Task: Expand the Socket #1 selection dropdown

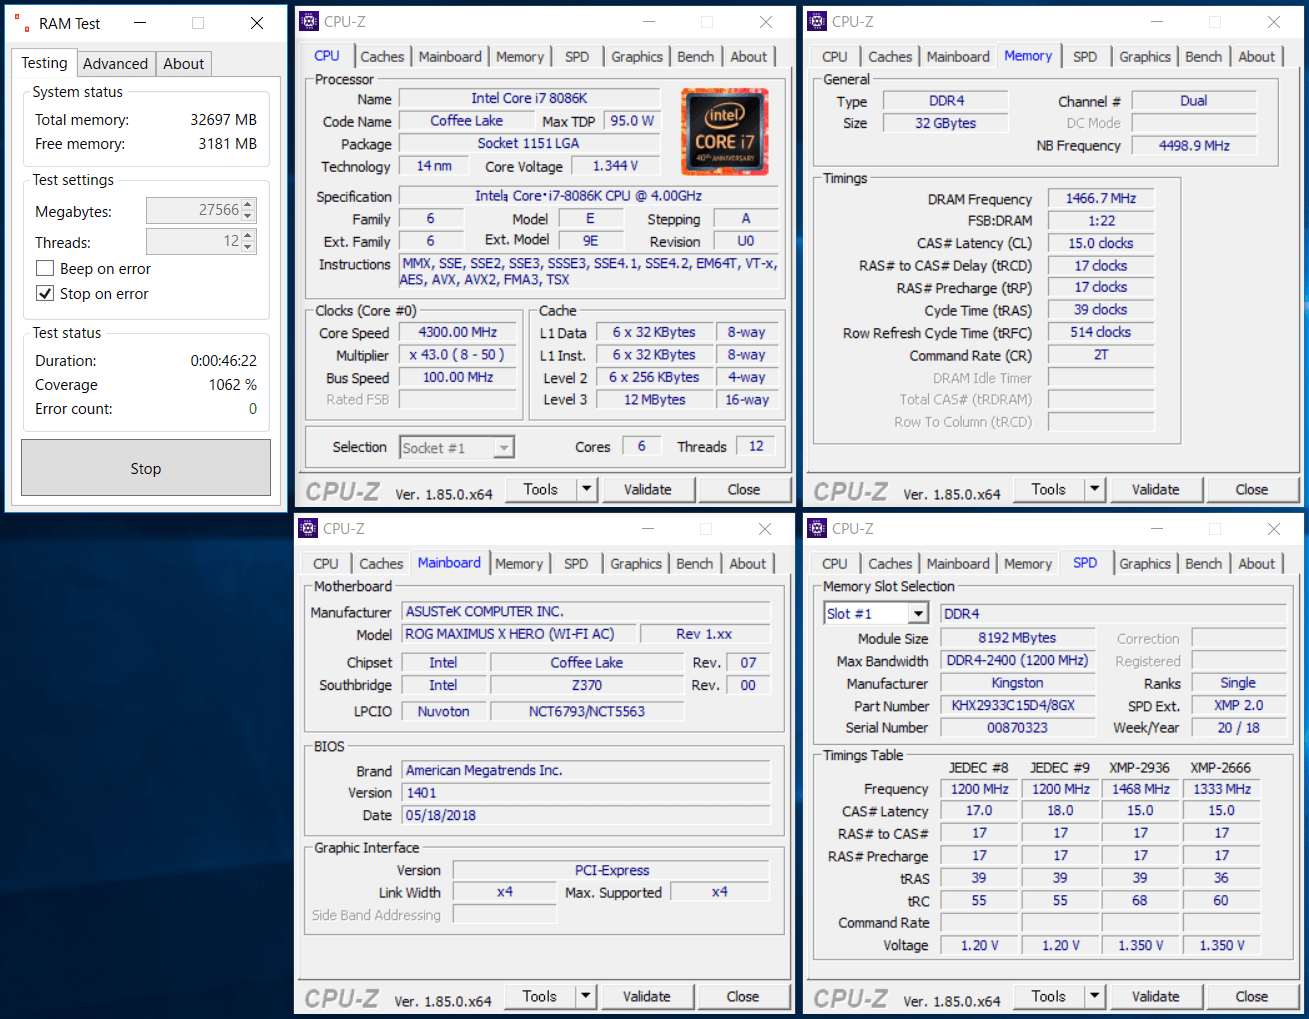Action: tap(504, 448)
